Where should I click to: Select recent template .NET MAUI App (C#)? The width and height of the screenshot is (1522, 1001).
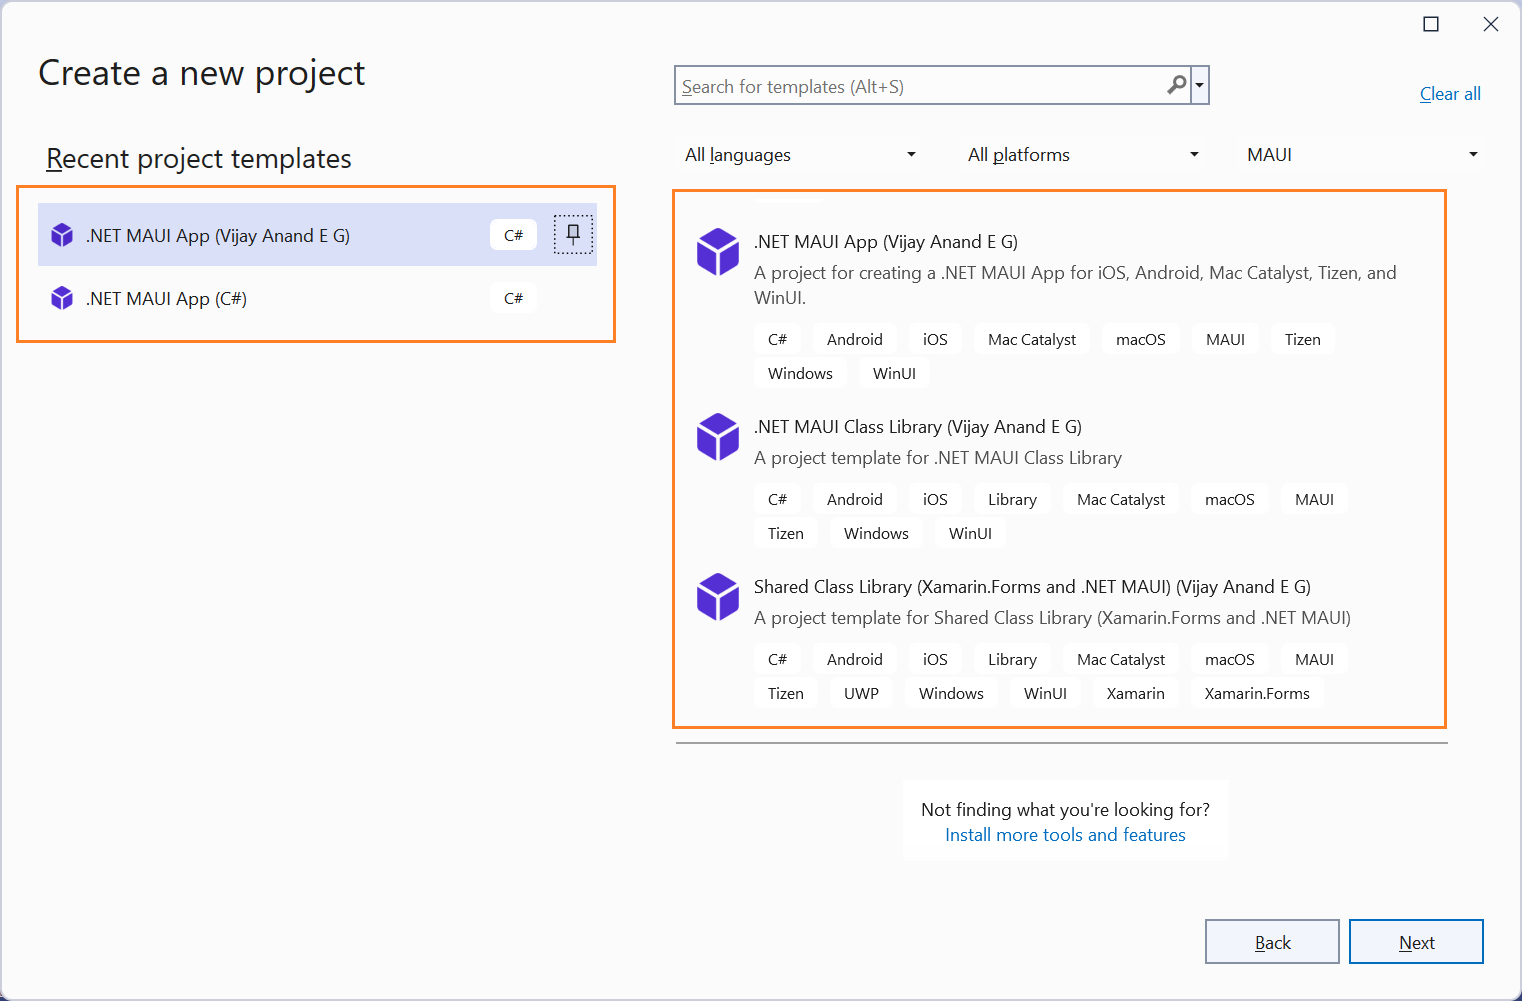click(x=317, y=298)
